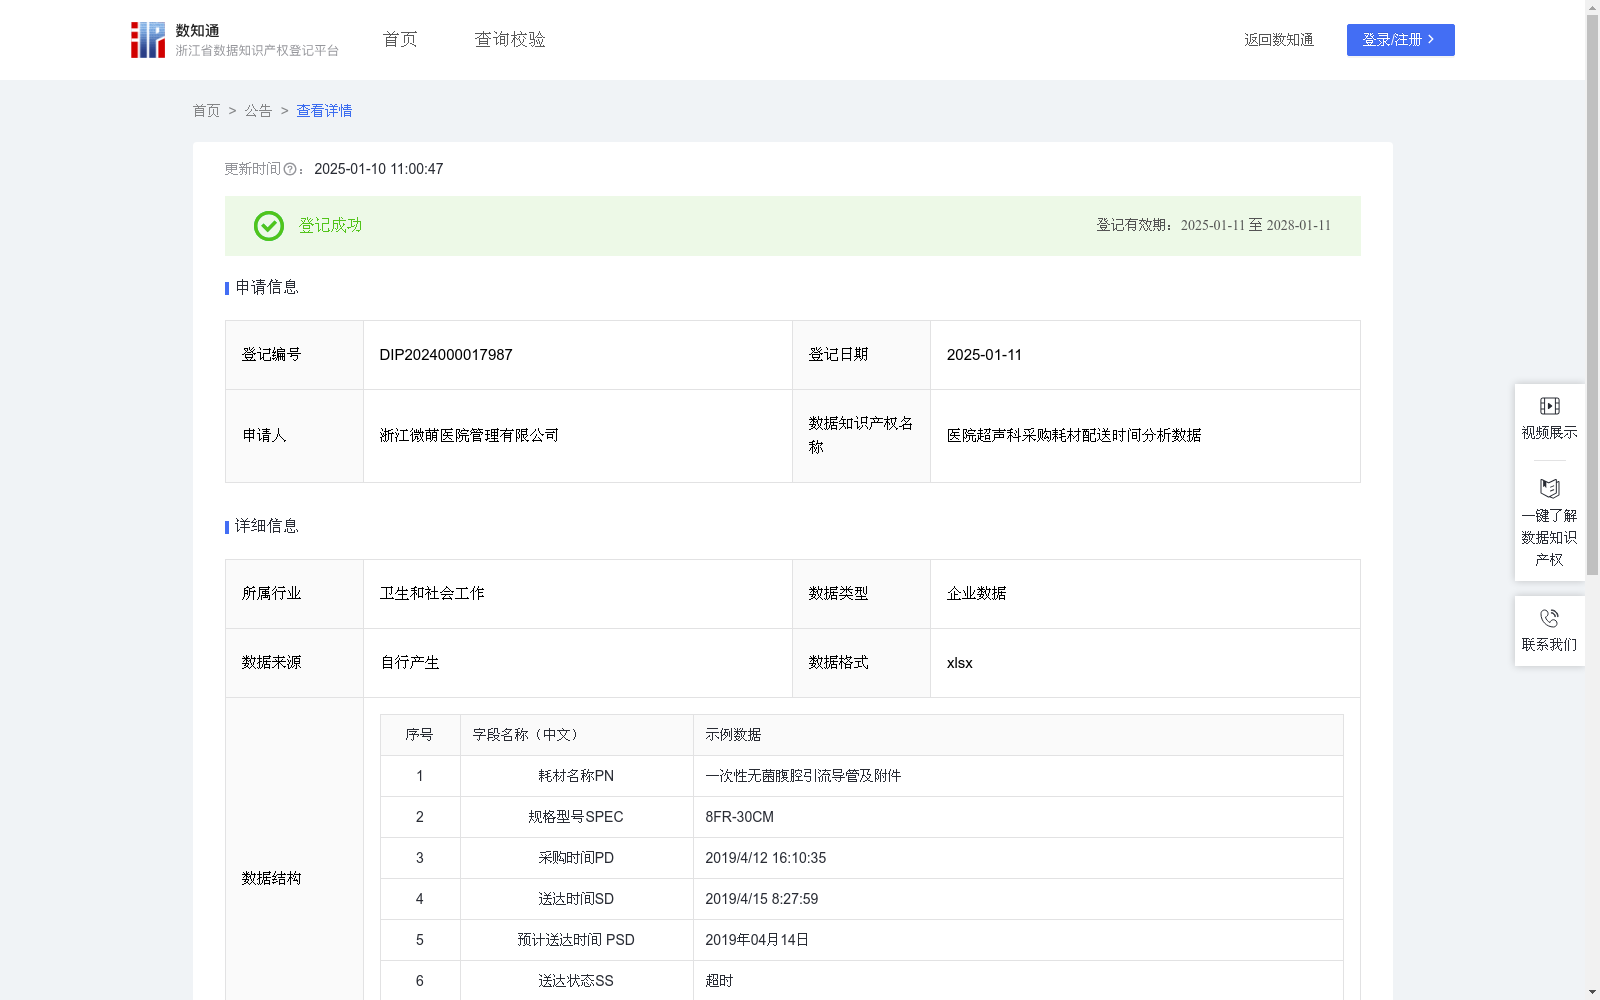Click field name 采购时间PD
The image size is (1600, 1000).
point(576,858)
